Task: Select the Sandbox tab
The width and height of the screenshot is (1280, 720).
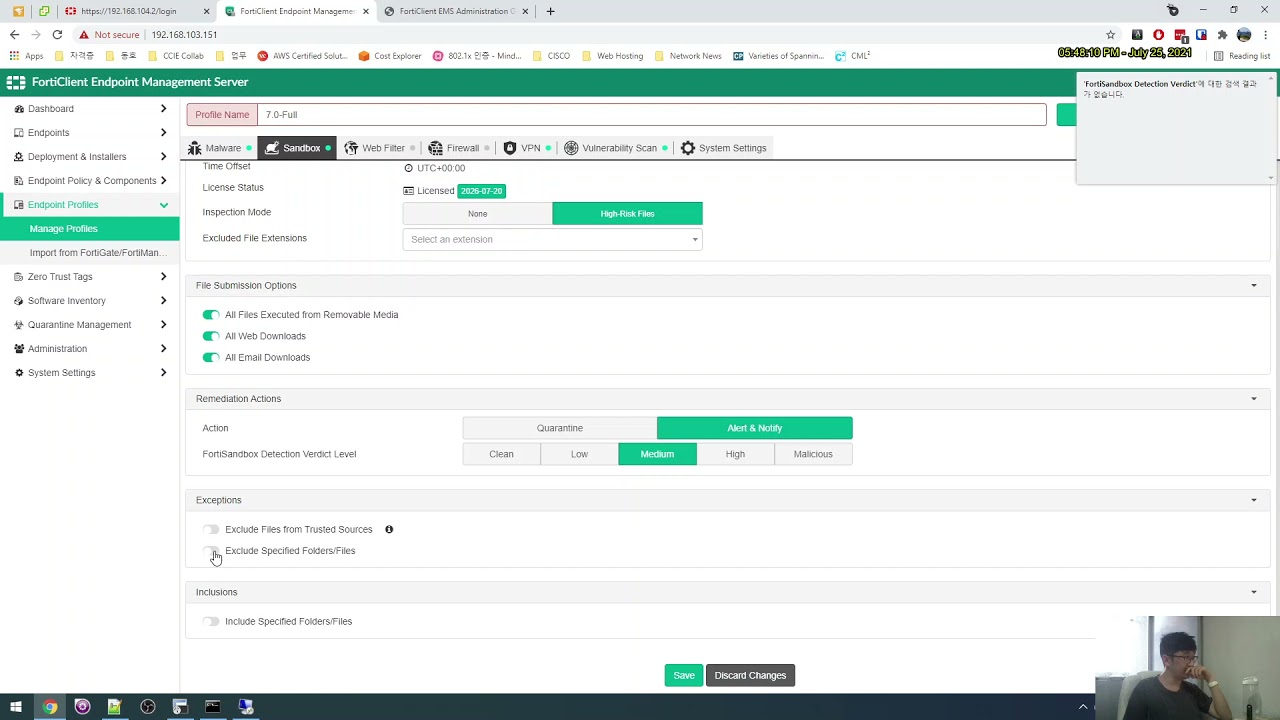Action: [x=296, y=148]
